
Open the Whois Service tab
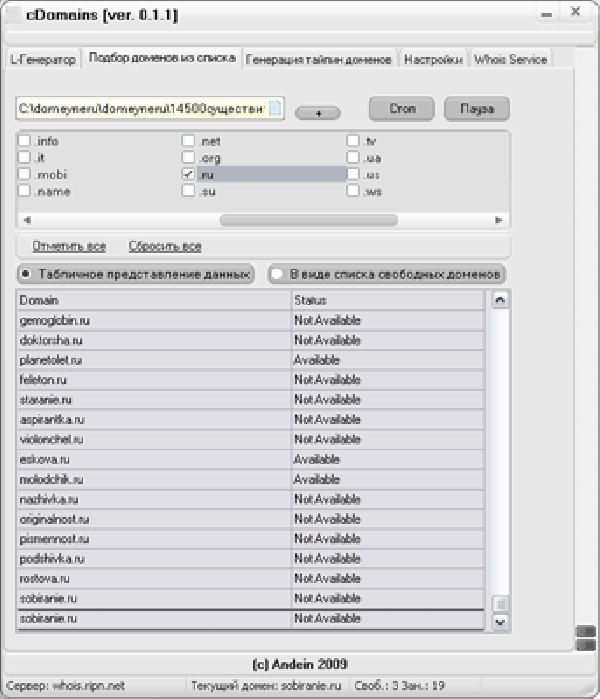(510, 59)
